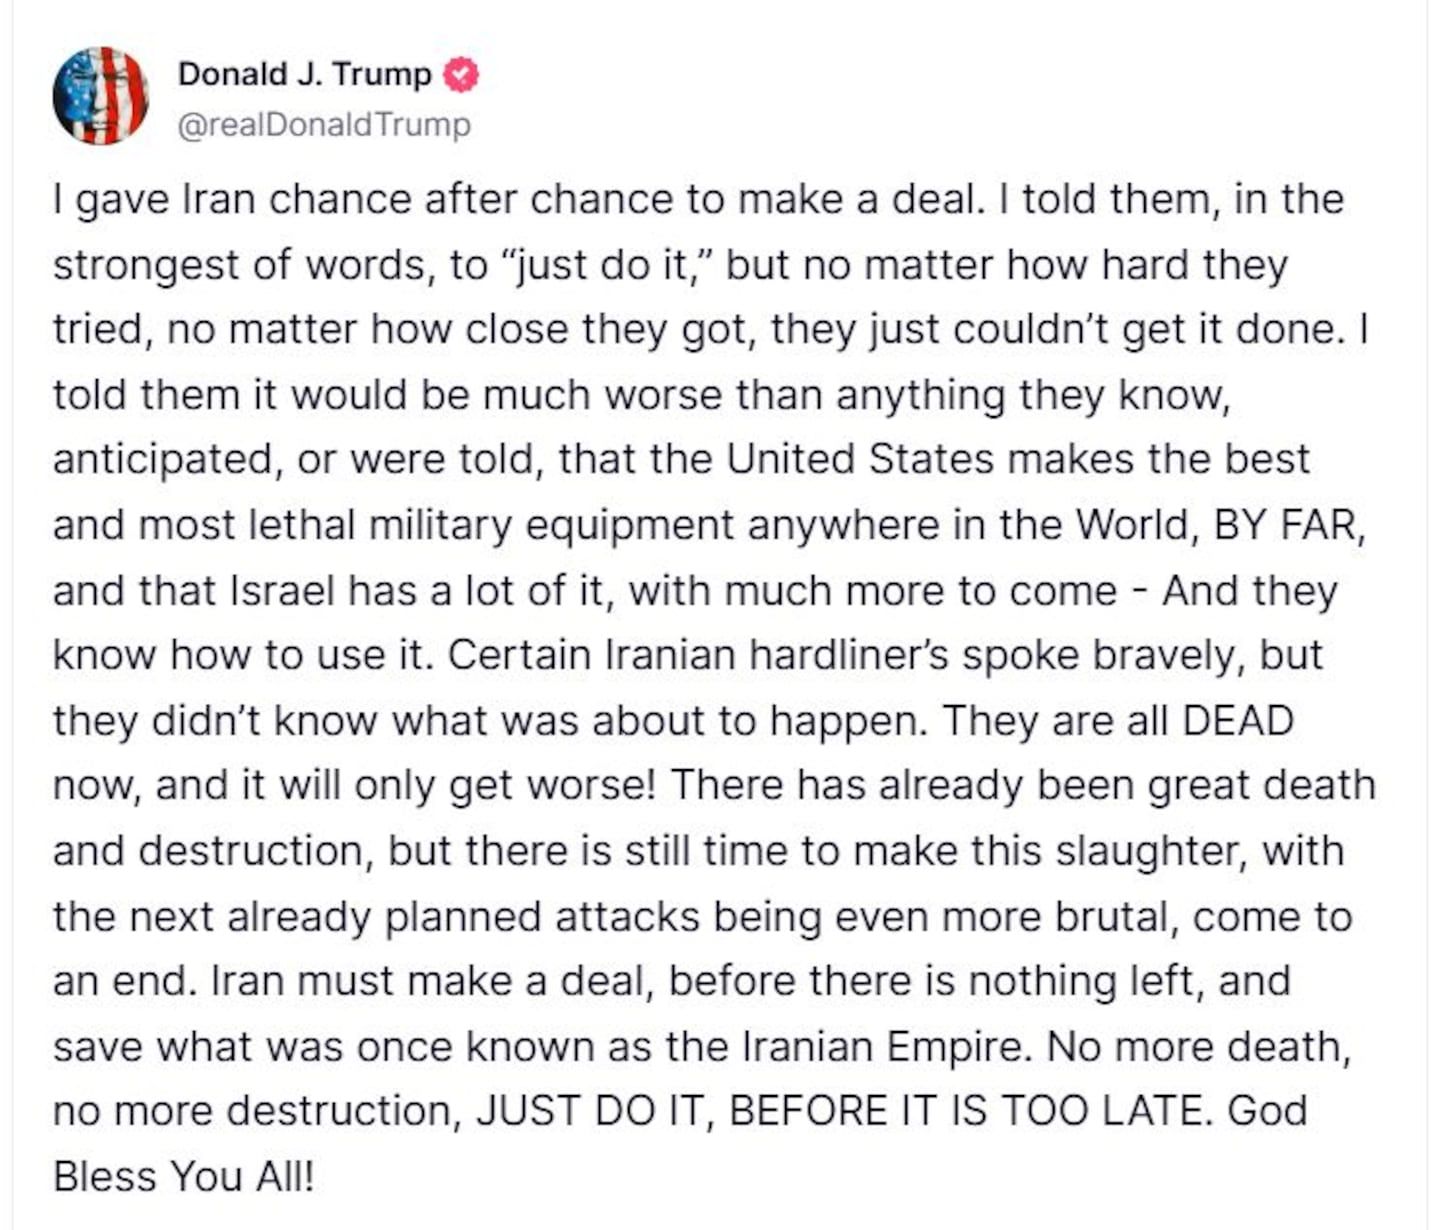Click the phrase "already planned attacks"
The image size is (1440, 1230).
click(x=463, y=917)
